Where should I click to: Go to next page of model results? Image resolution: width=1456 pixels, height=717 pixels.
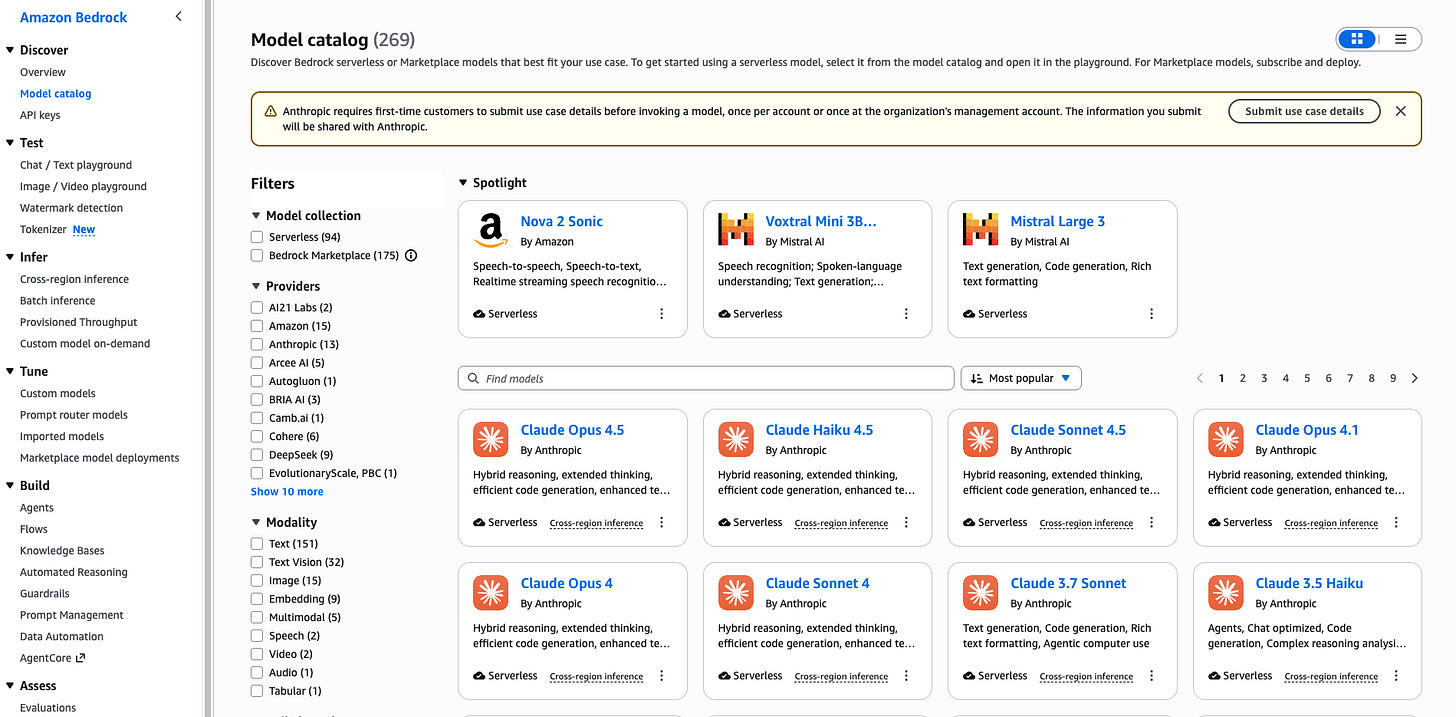[x=1414, y=379]
